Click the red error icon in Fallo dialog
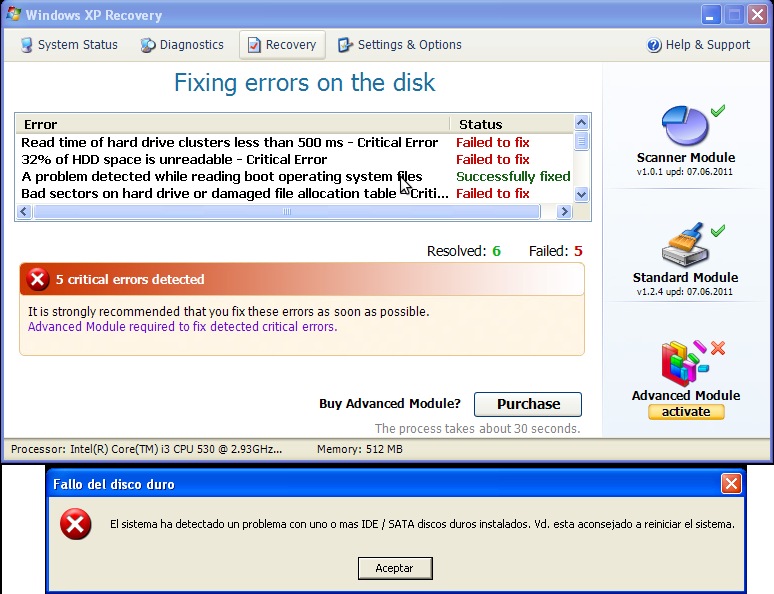This screenshot has height=594, width=774. coord(76,524)
